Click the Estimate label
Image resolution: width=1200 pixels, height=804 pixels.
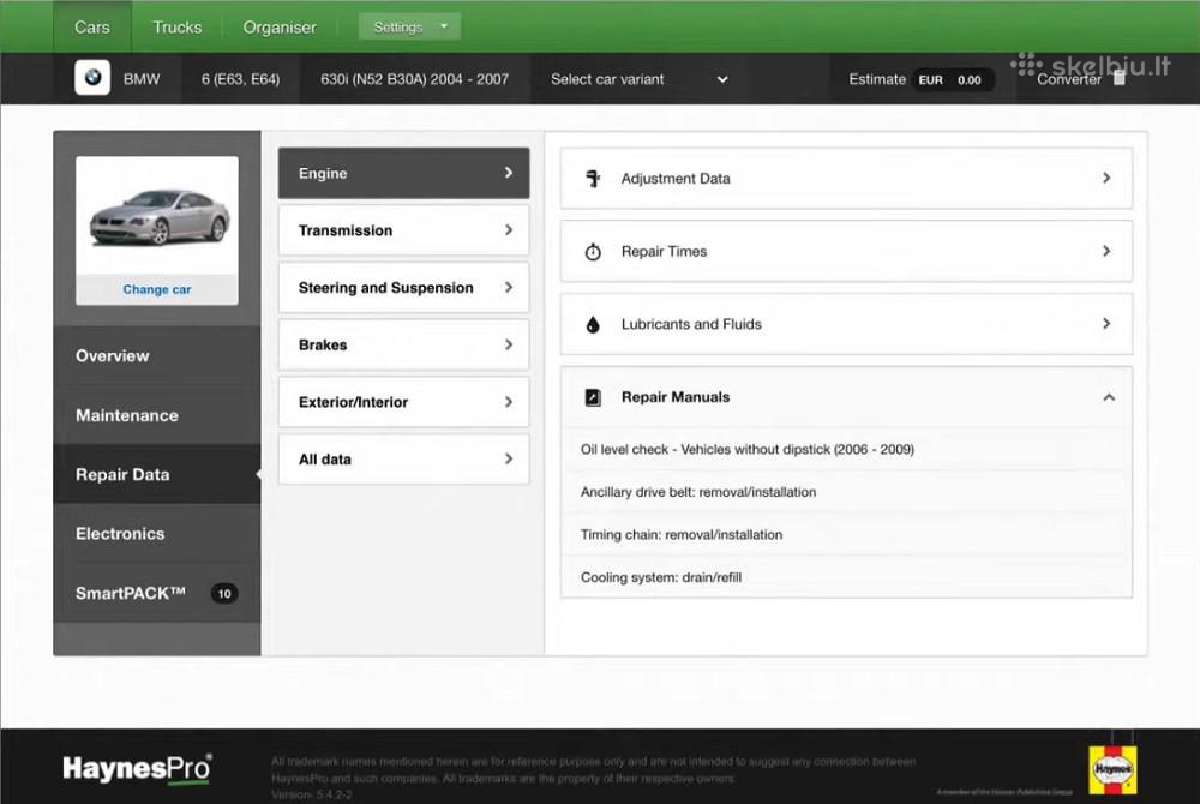pos(877,79)
